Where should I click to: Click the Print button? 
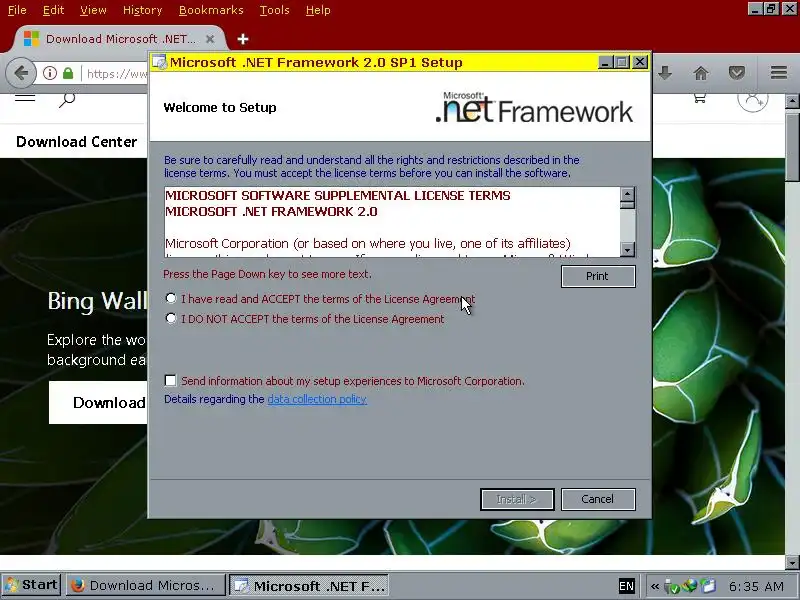[x=598, y=276]
